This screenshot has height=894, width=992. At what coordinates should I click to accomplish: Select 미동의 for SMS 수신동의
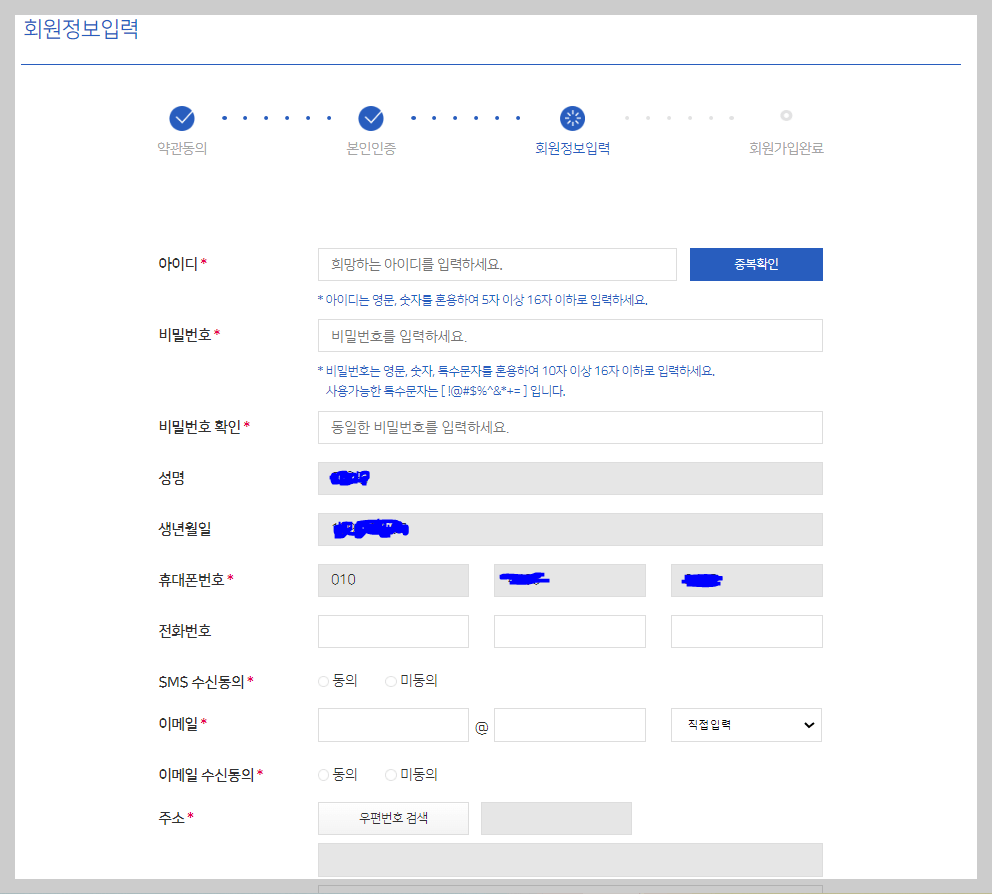coord(390,681)
